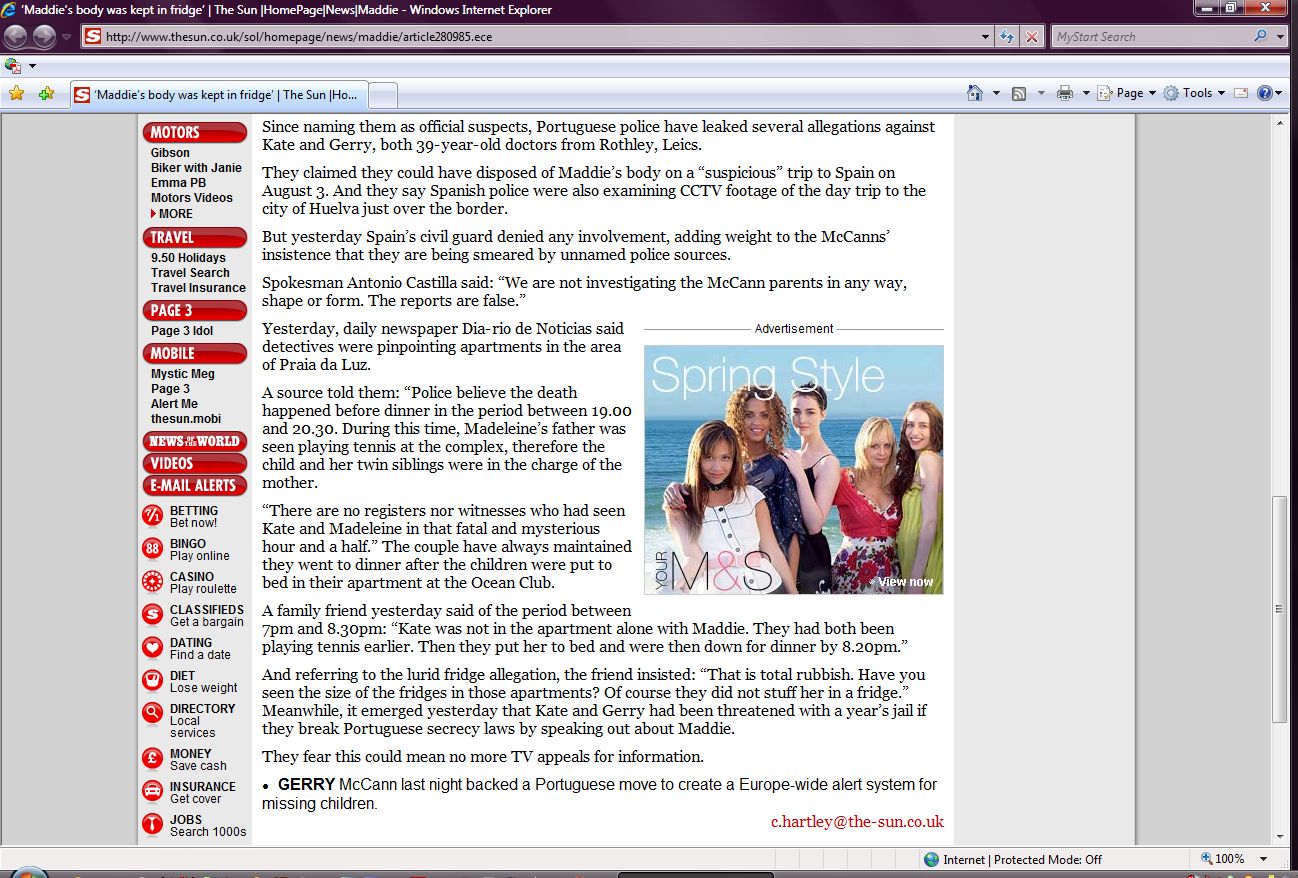Expand the address bar history dropdown
The image size is (1298, 878).
[986, 37]
